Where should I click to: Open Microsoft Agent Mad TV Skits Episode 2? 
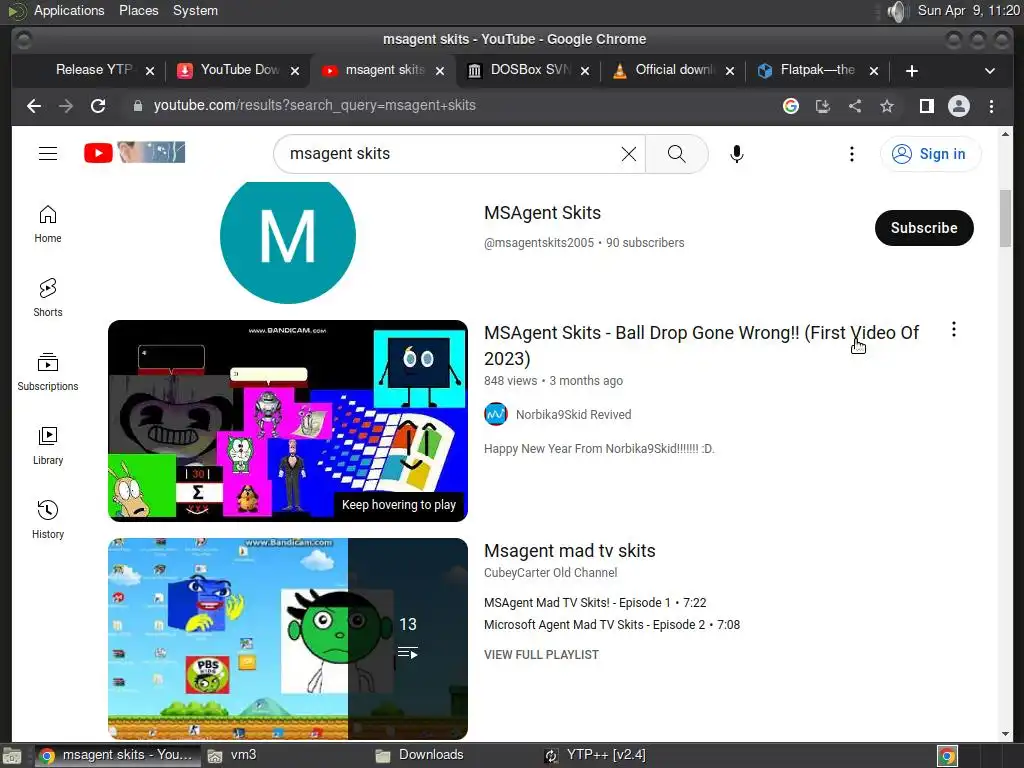coord(612,624)
